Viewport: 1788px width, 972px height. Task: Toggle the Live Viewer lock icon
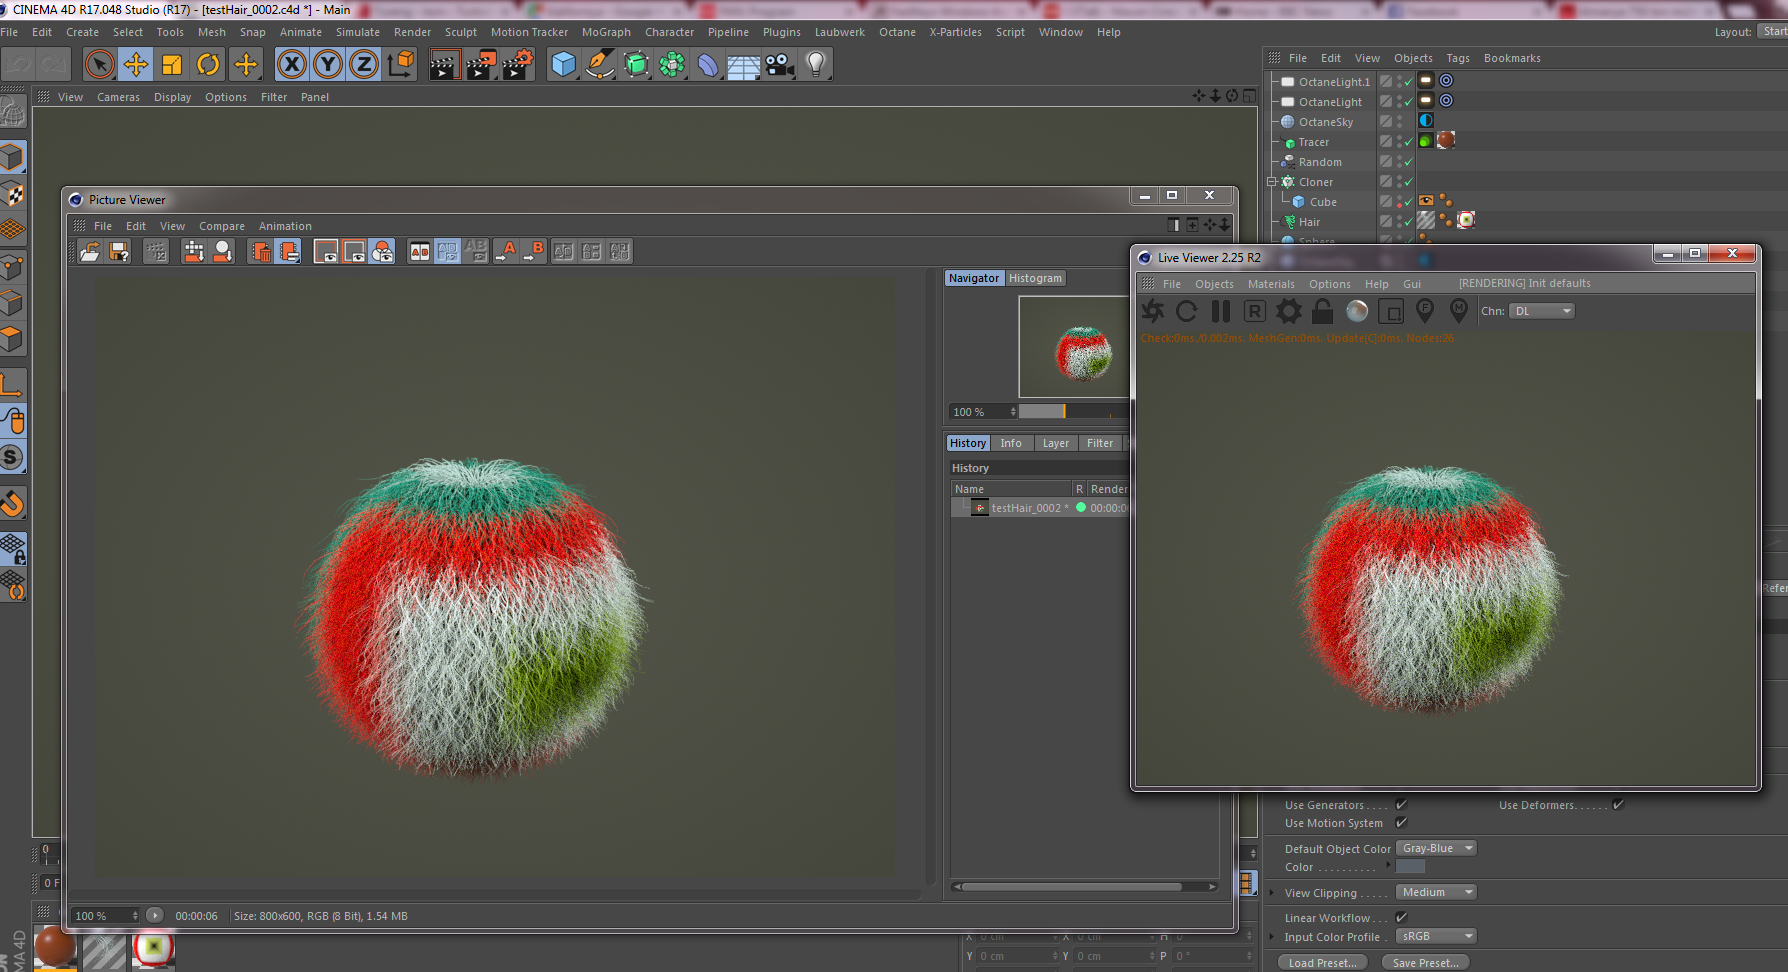[x=1322, y=312]
